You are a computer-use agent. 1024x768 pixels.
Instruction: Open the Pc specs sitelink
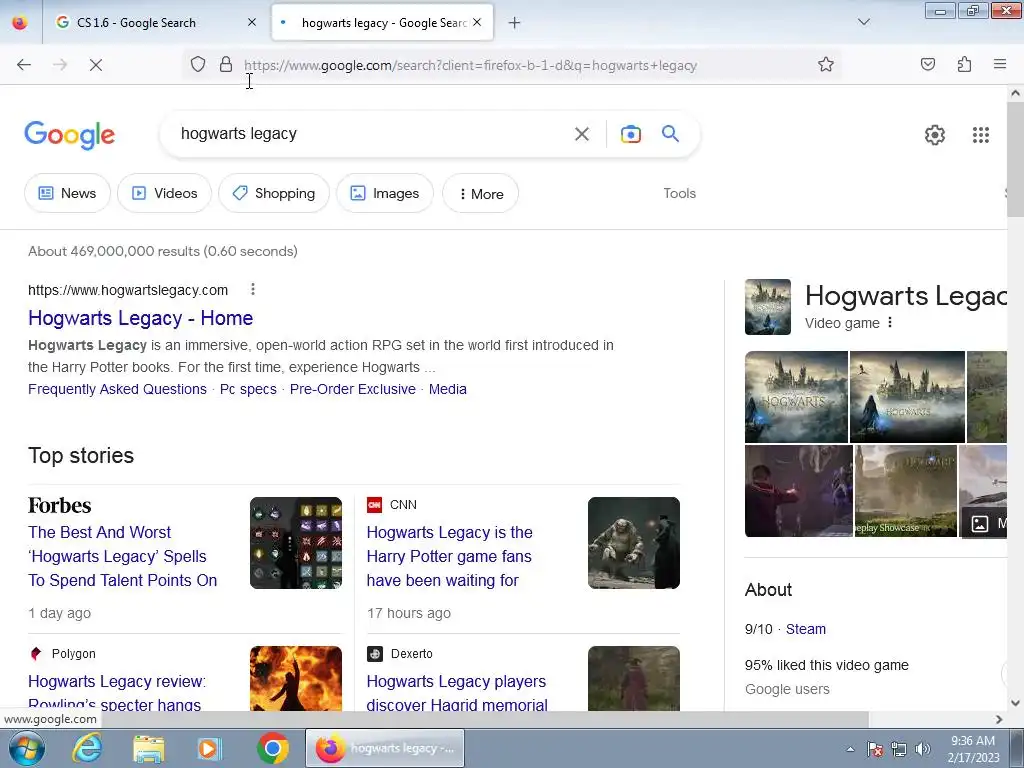pos(248,389)
